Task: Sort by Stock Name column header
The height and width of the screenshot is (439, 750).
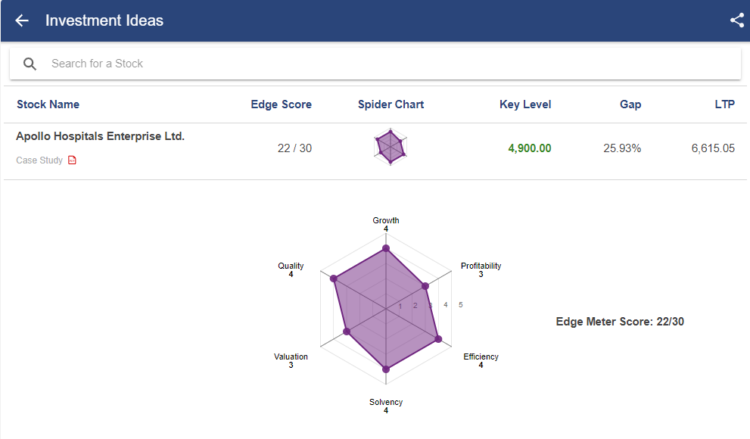Action: click(48, 104)
